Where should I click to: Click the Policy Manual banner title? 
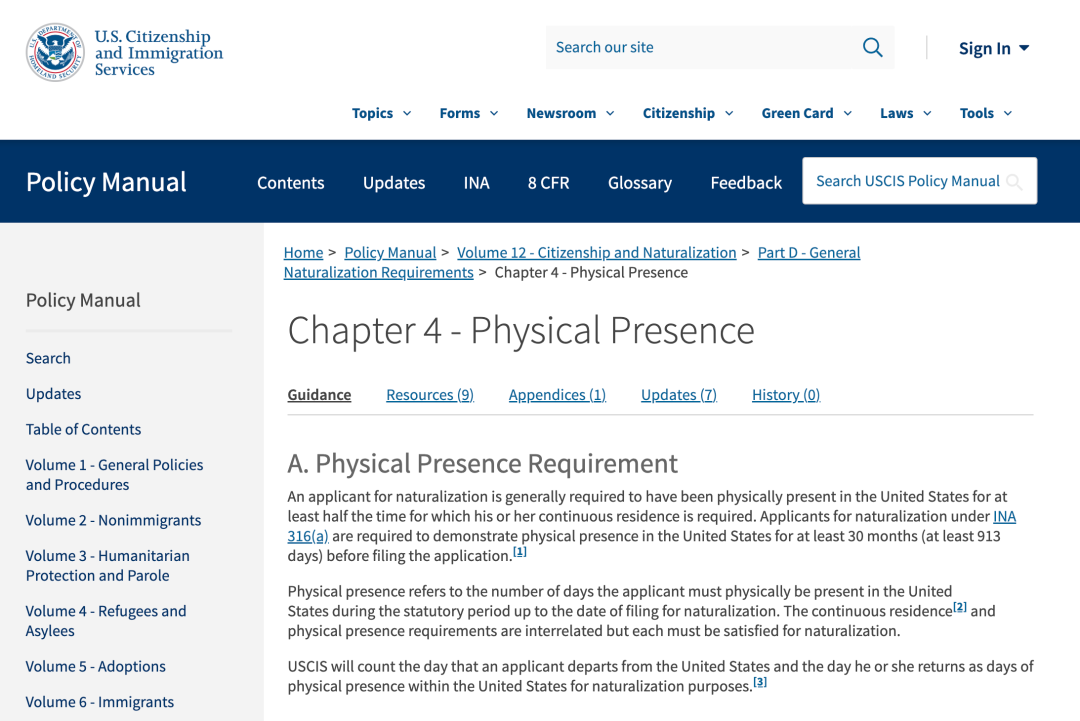tap(106, 182)
